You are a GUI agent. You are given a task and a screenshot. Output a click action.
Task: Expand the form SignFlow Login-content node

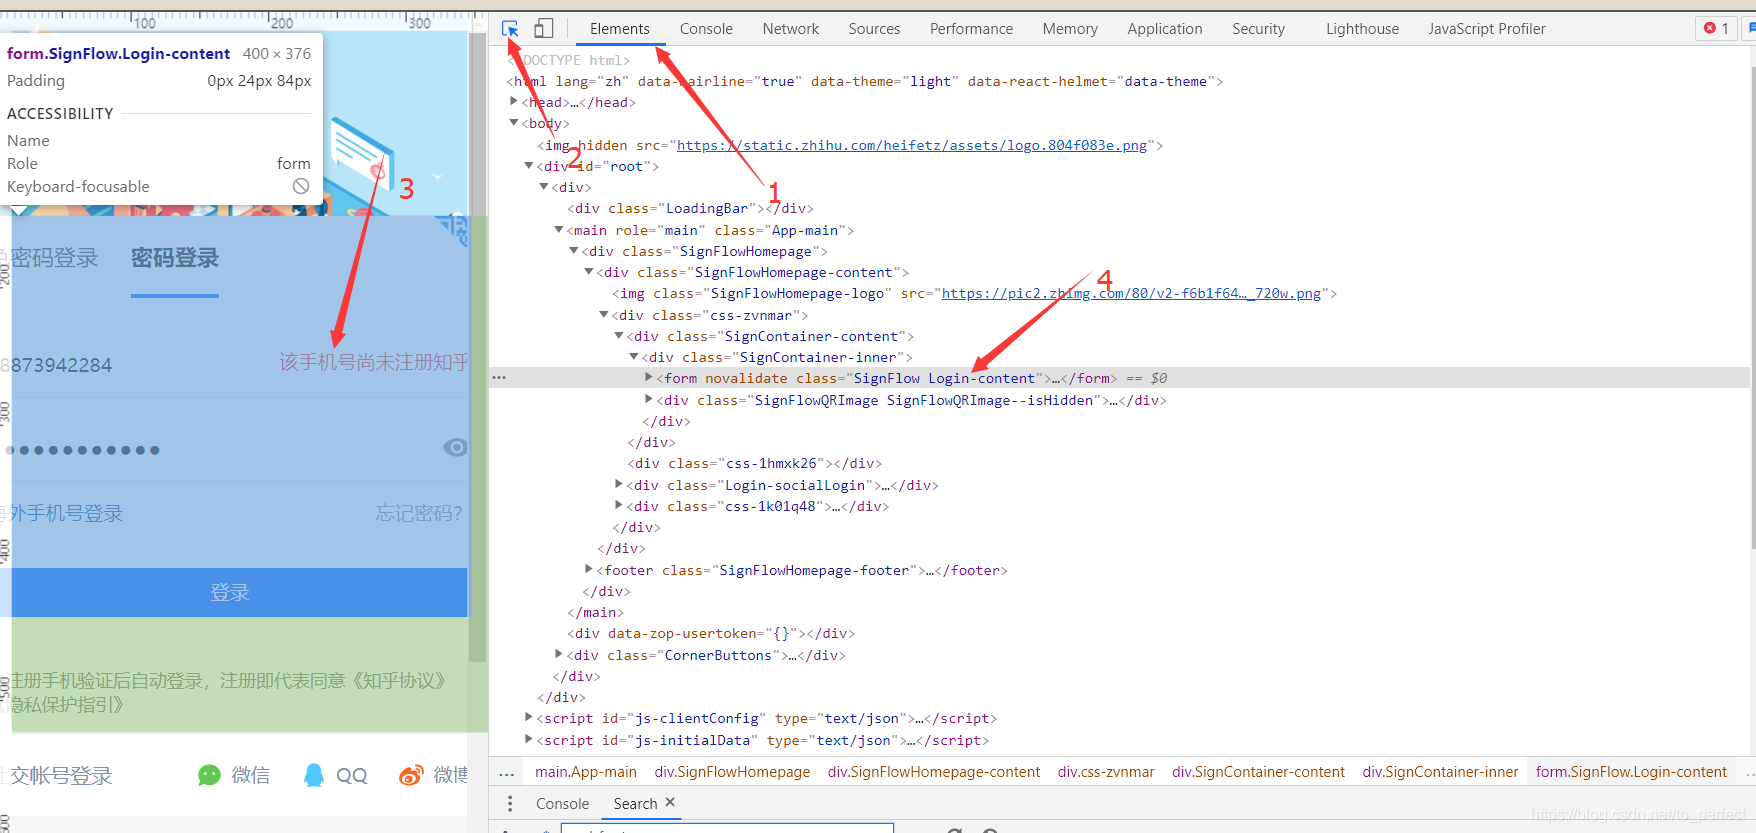click(x=649, y=378)
